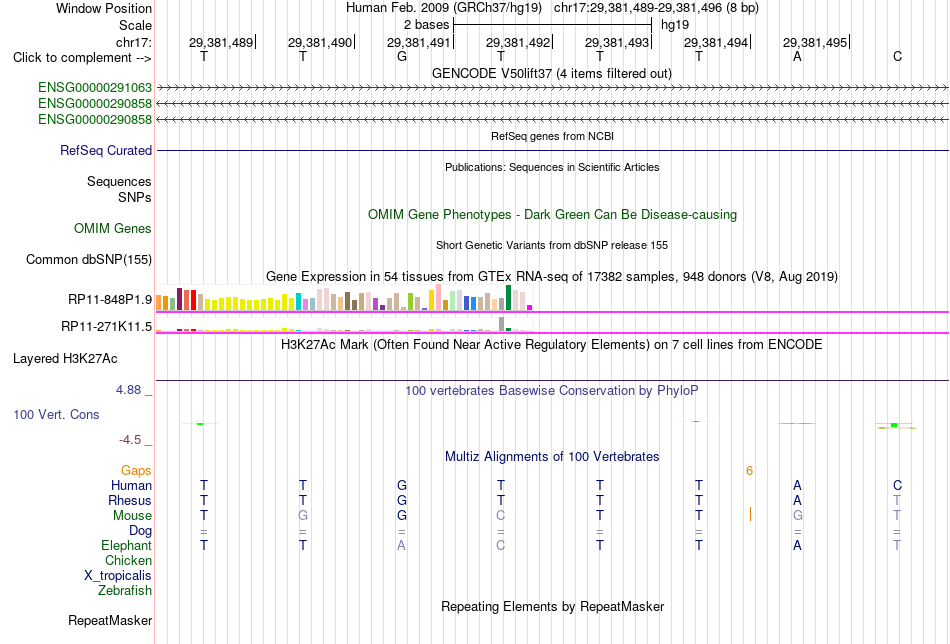Click the orange insertion bar in the Mouse row
The width and height of the screenshot is (950, 644).
point(750,514)
